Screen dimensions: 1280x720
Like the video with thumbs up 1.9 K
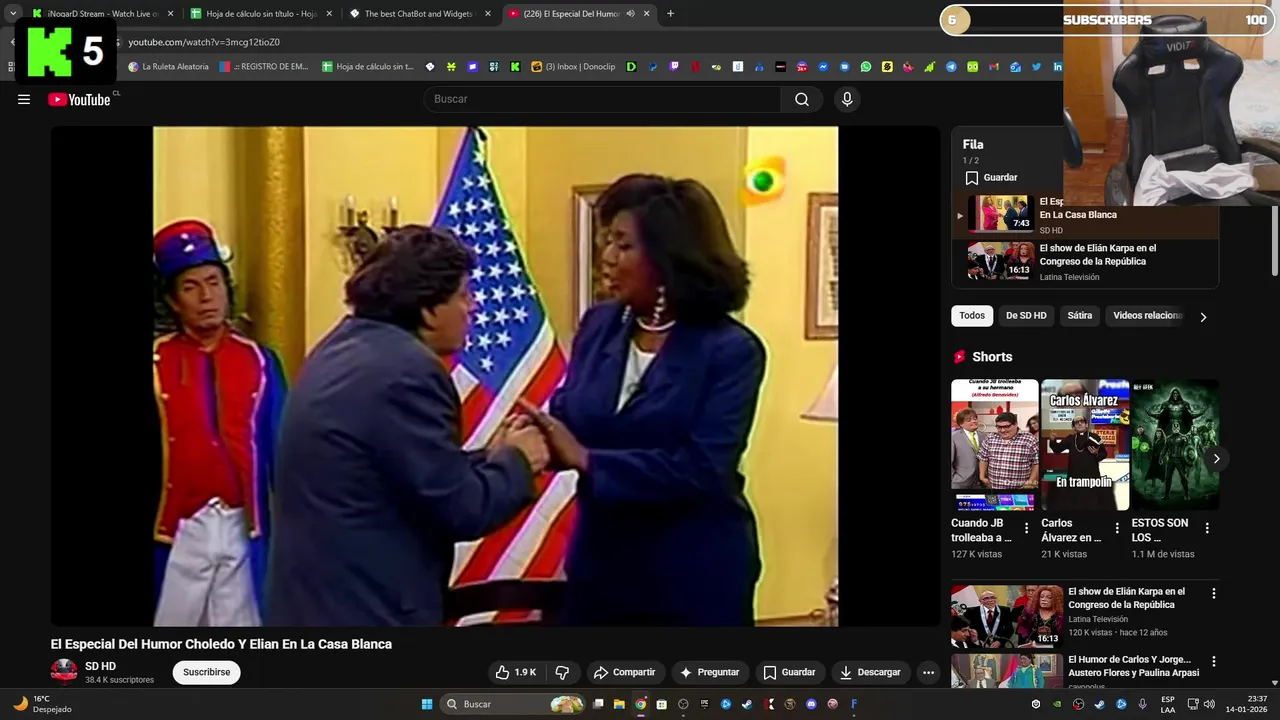click(x=516, y=672)
